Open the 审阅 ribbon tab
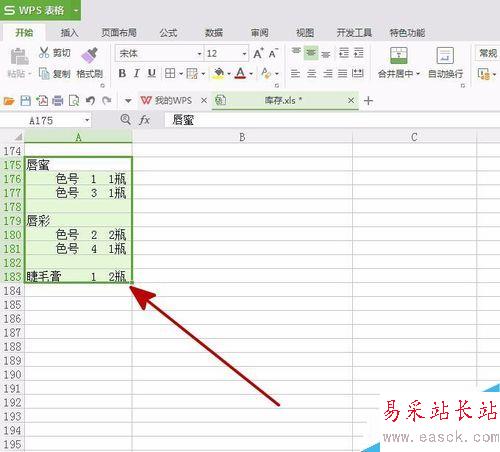The width and height of the screenshot is (500, 452). (259, 33)
